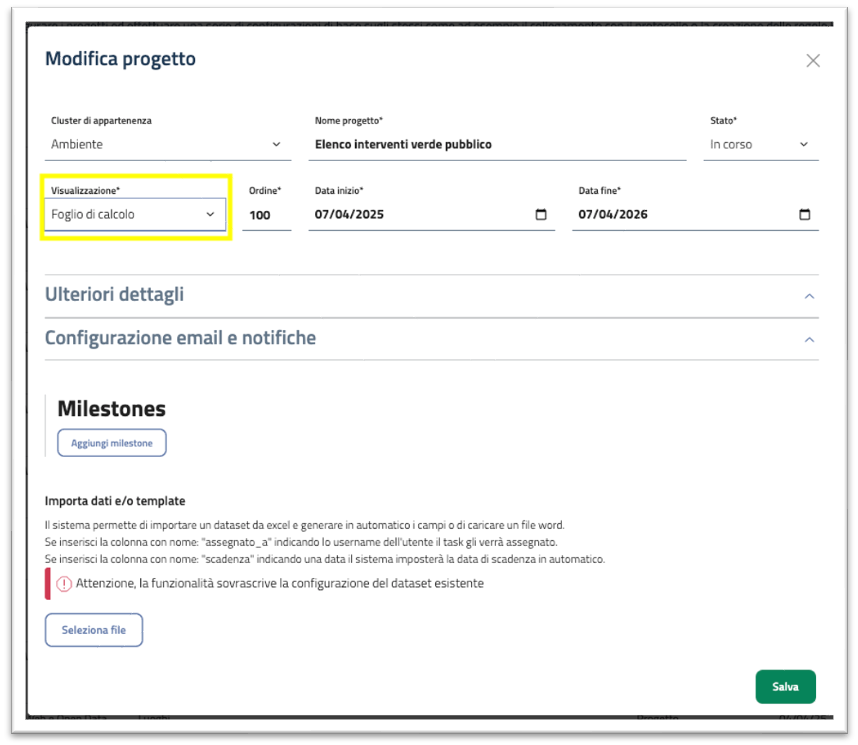Click the Data inizio date value 07/04/2025
The width and height of the screenshot is (858, 745).
pyautogui.click(x=349, y=215)
